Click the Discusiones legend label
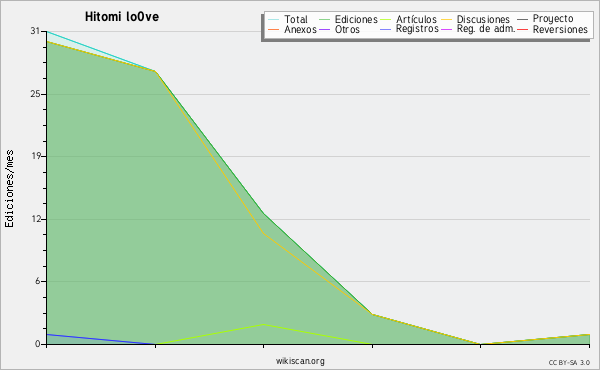This screenshot has height=370, width=600. tap(483, 19)
